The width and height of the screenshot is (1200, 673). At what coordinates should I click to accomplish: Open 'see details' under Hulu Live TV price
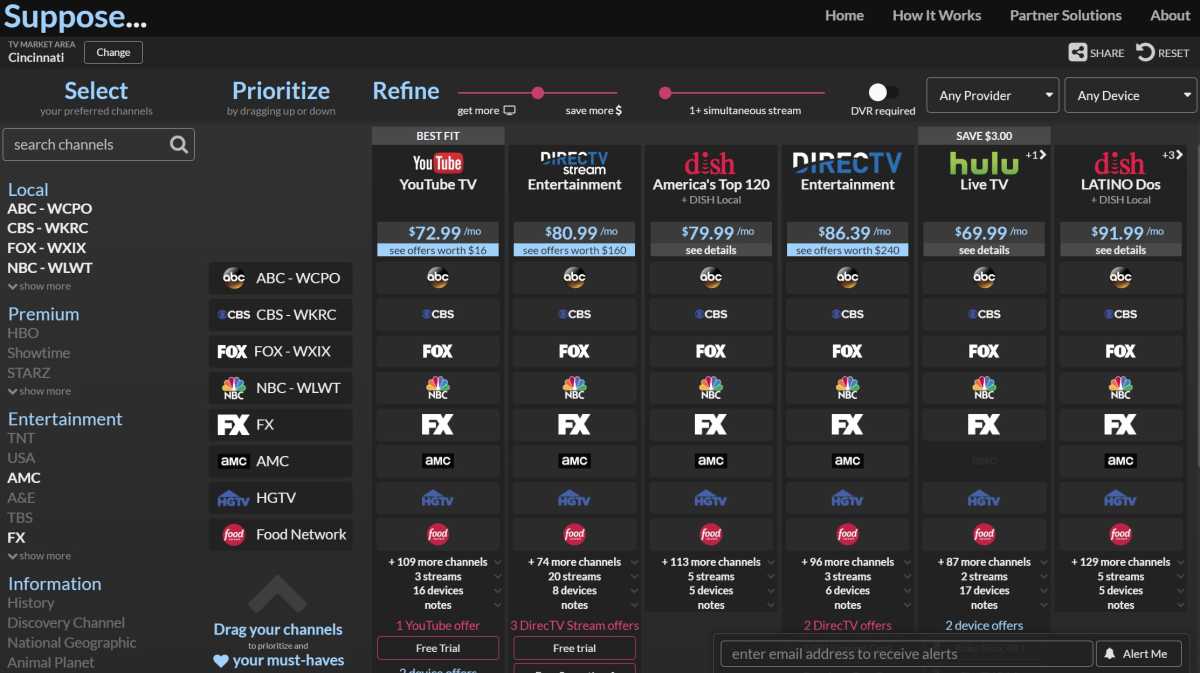pos(984,250)
